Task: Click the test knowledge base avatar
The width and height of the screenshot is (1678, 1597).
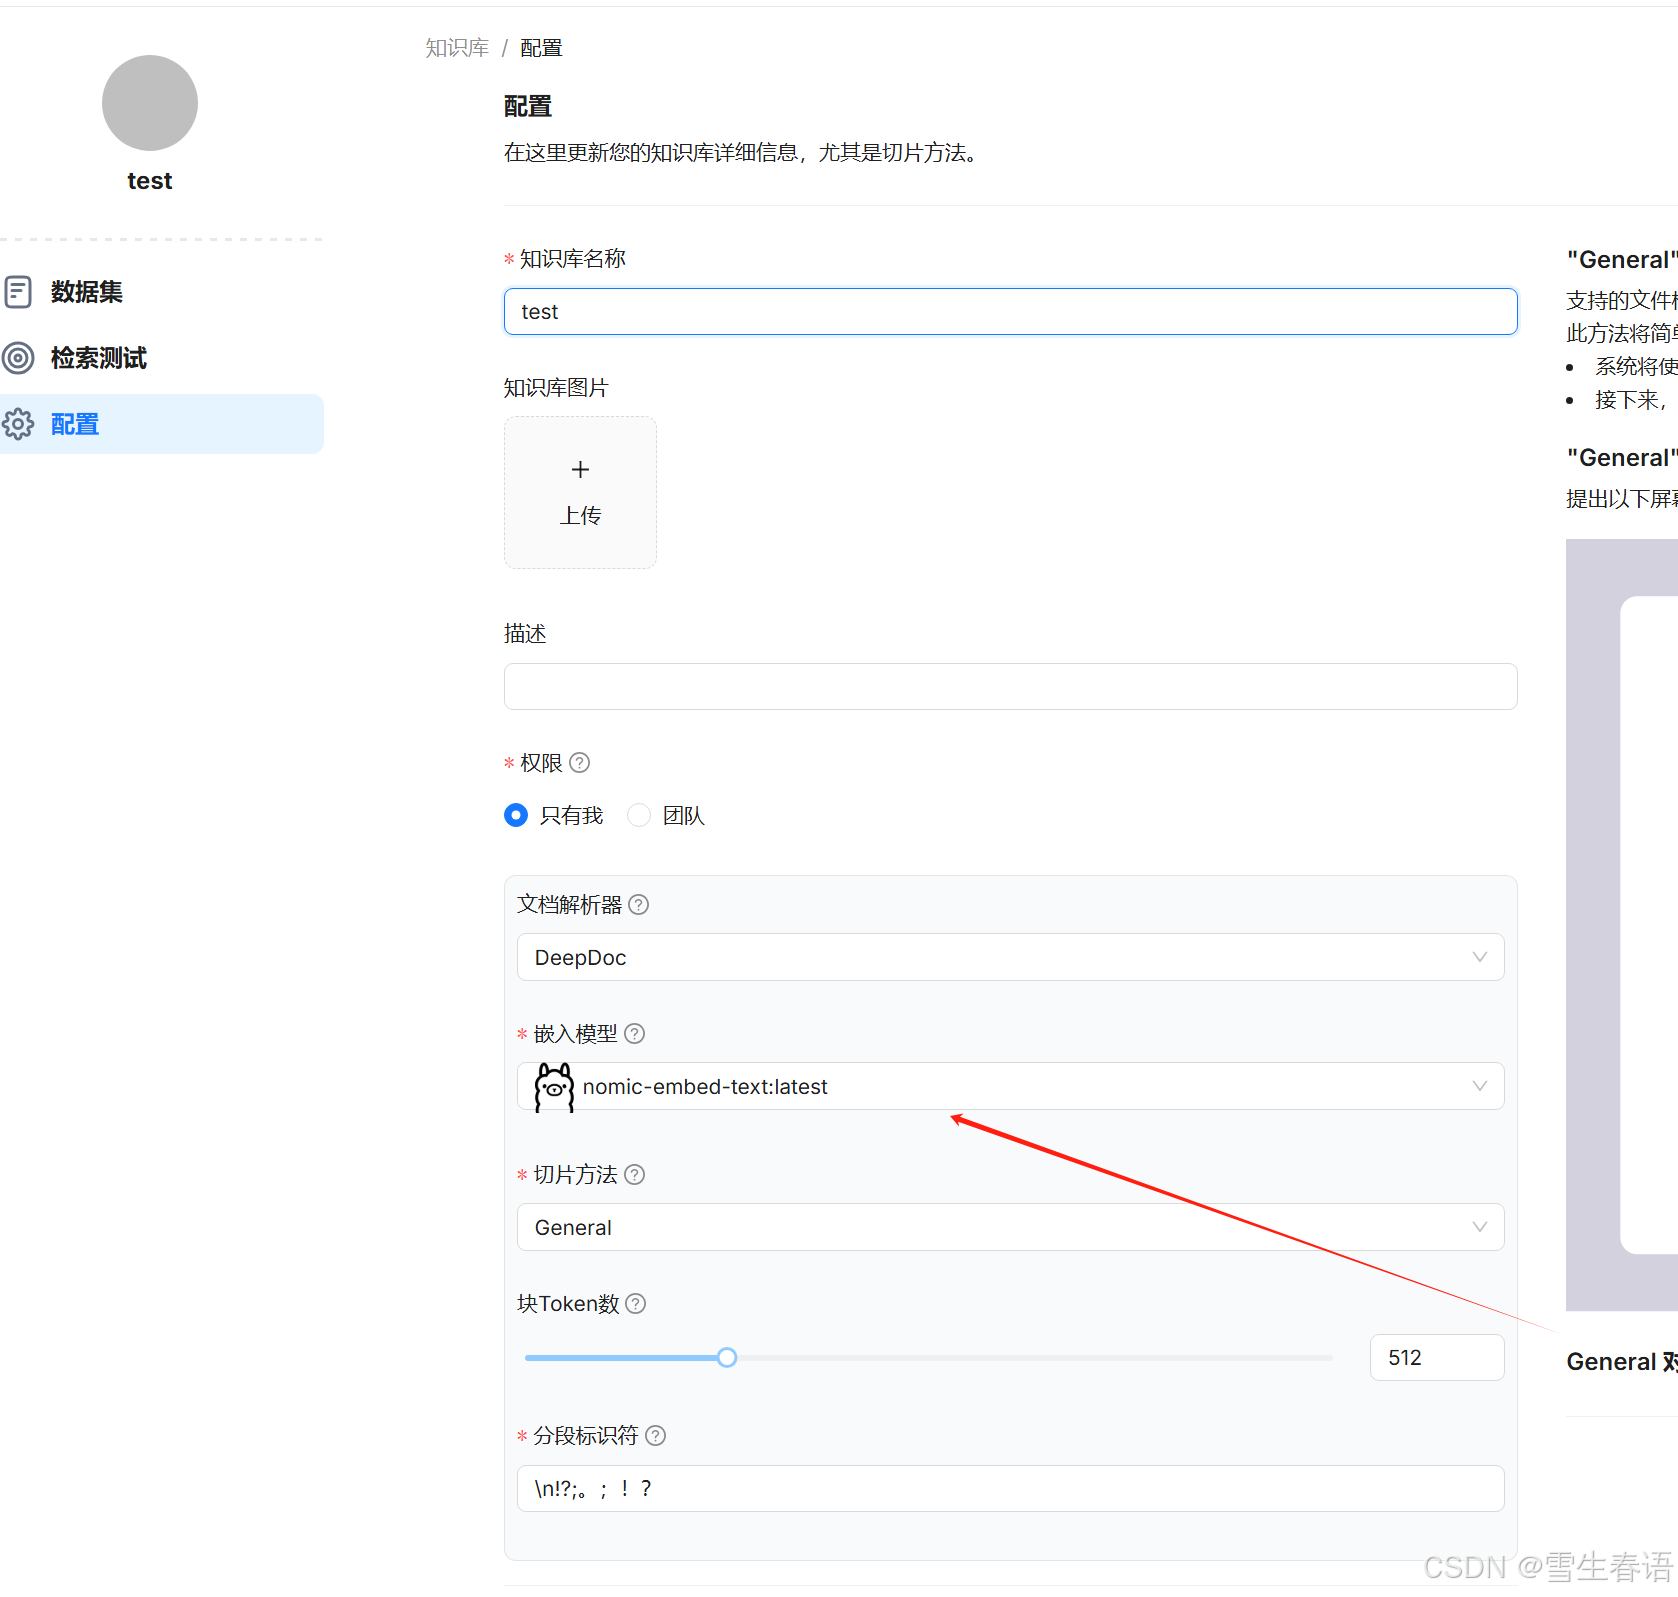Action: (149, 103)
